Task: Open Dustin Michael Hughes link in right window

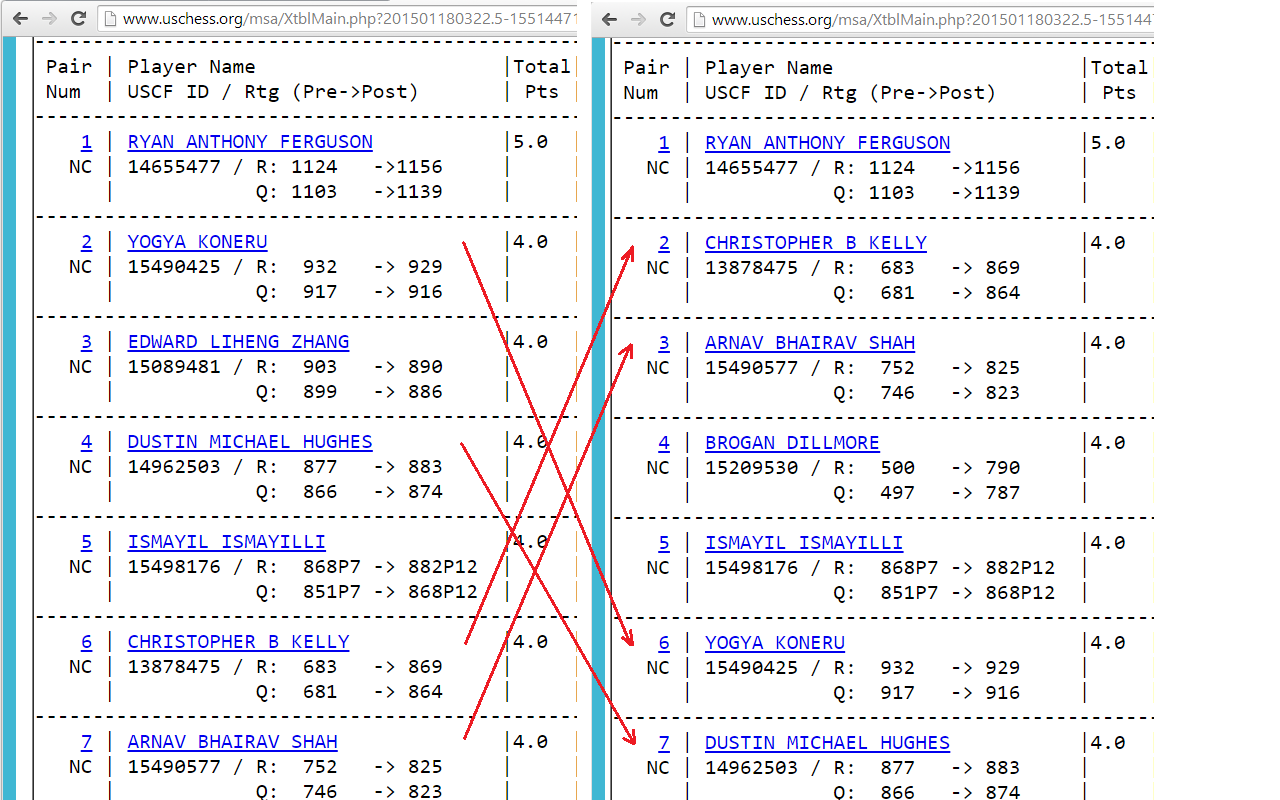Action: click(x=827, y=743)
